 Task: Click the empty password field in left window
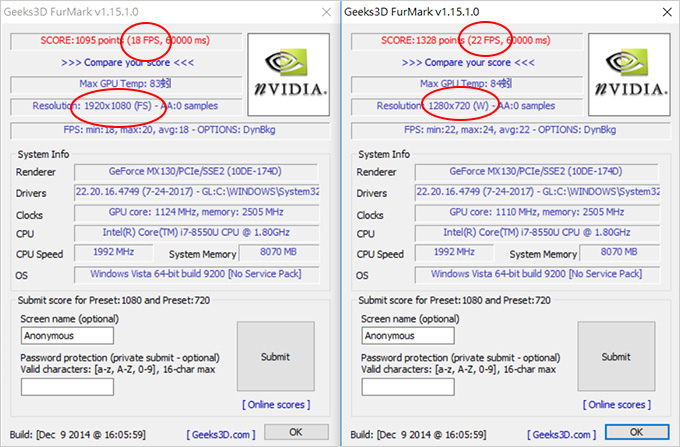click(x=67, y=387)
